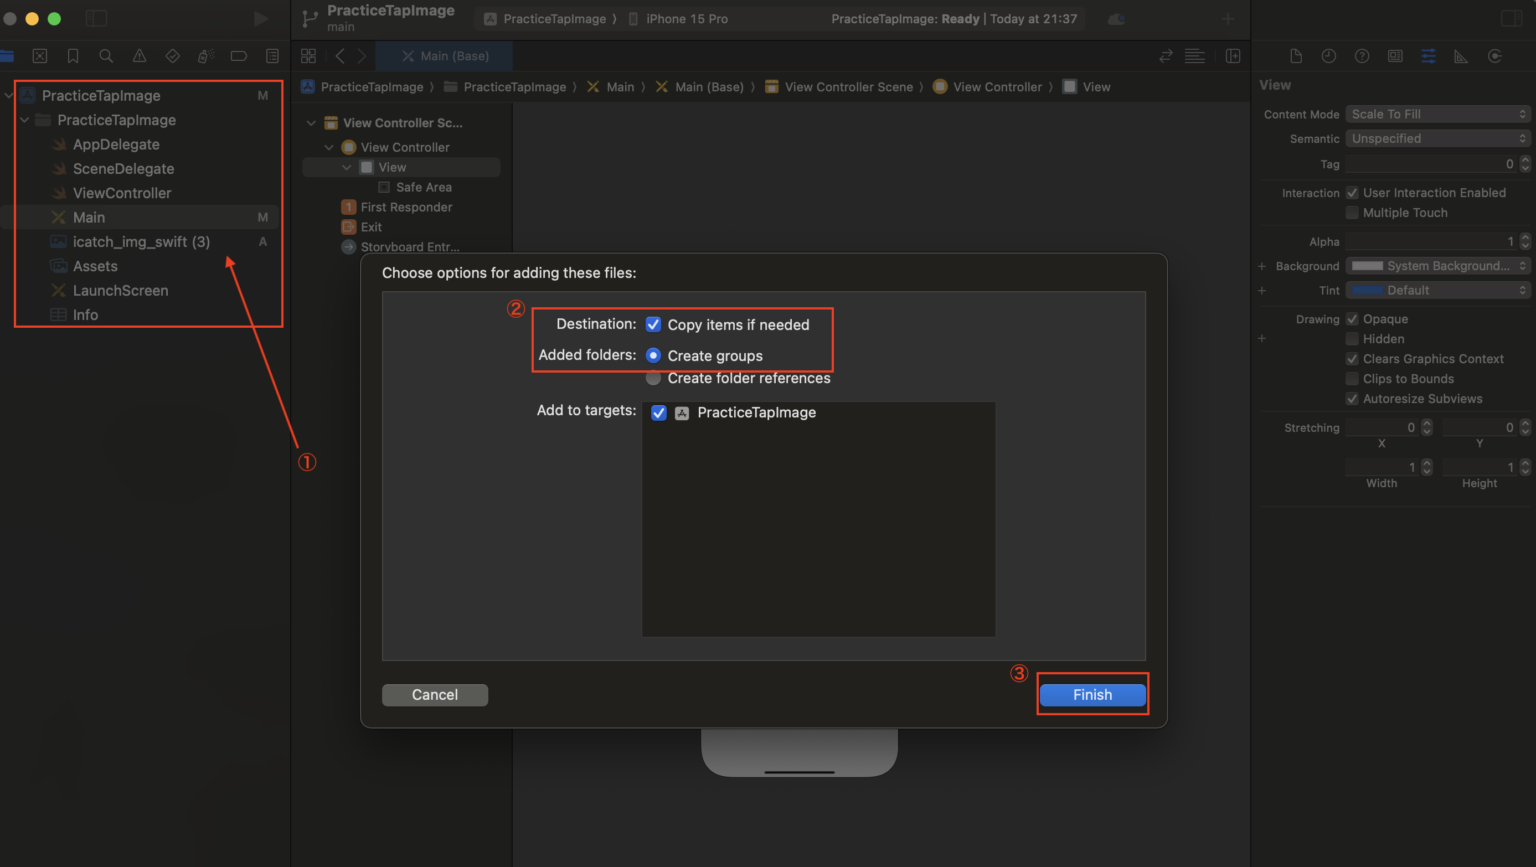Select the icatch_img_swift file in navigator
The width and height of the screenshot is (1536, 867).
point(140,241)
